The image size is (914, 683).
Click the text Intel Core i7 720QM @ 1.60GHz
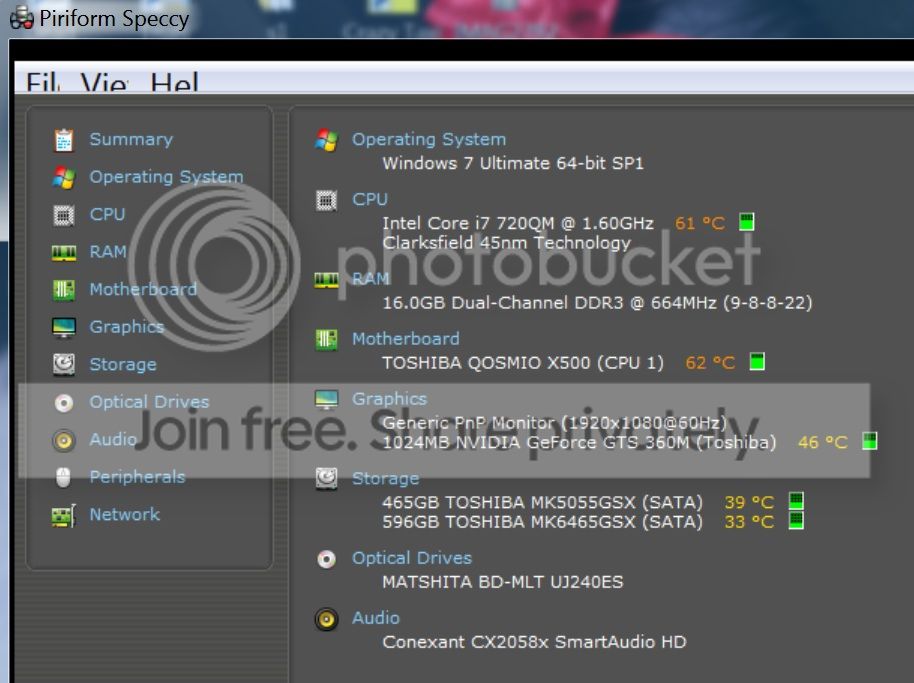coord(518,223)
